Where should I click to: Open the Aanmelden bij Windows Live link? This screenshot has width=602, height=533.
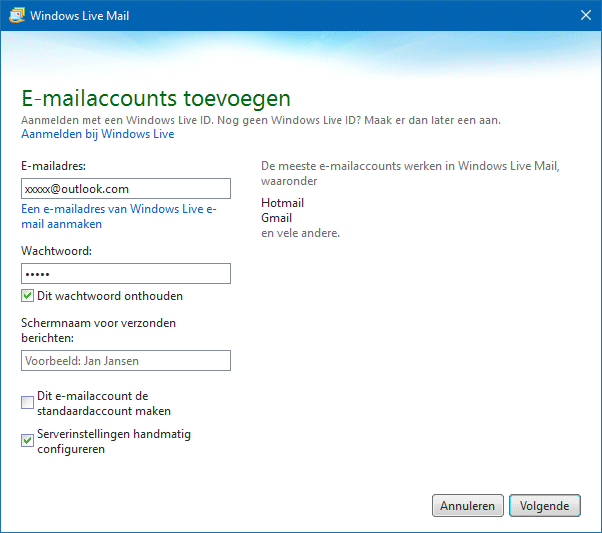coord(98,134)
